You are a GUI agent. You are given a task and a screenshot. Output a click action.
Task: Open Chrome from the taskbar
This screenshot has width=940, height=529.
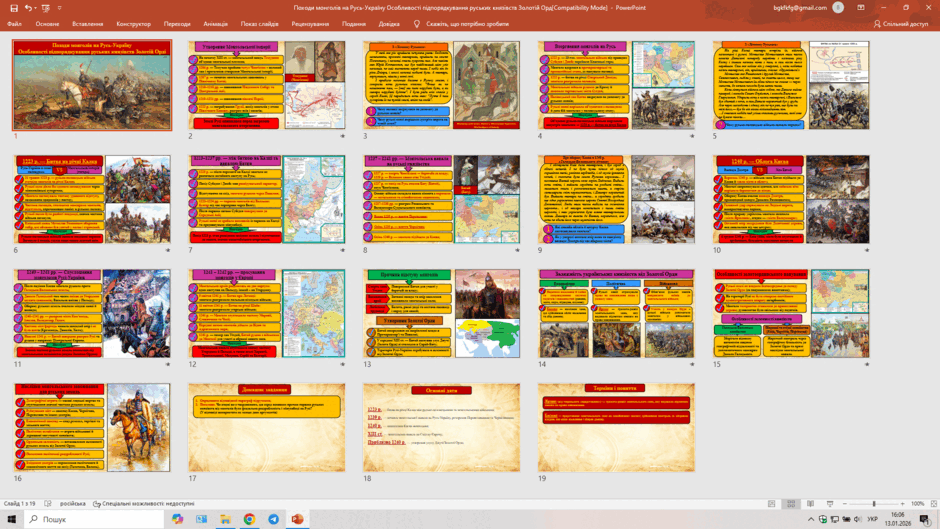point(249,519)
